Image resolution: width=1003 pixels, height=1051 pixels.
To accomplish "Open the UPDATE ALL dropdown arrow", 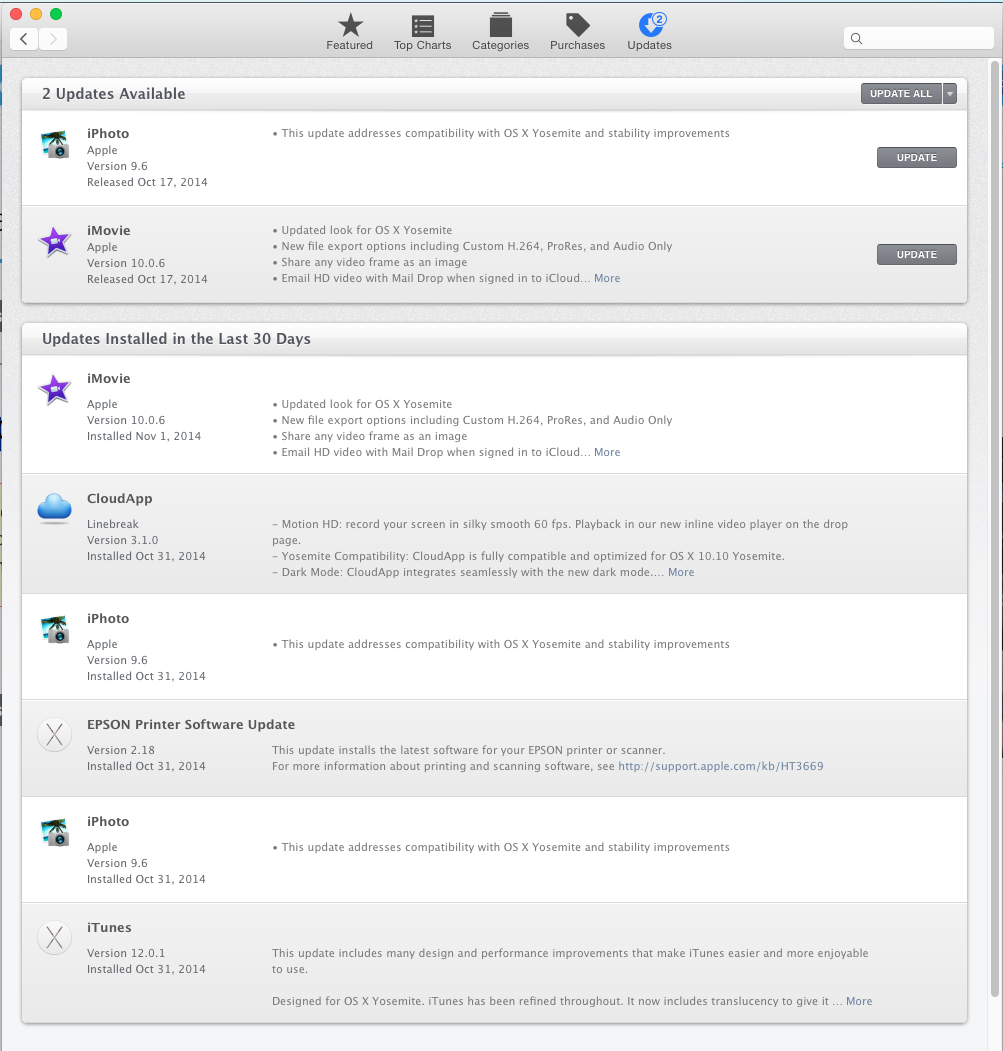I will click(x=949, y=93).
